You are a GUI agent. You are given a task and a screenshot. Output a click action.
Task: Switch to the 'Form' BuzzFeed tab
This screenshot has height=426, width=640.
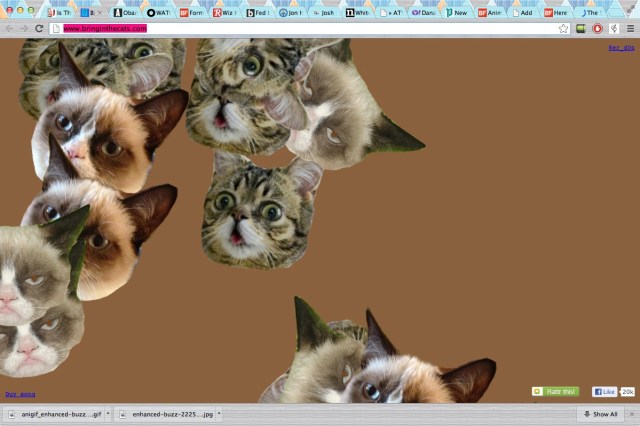coord(192,13)
